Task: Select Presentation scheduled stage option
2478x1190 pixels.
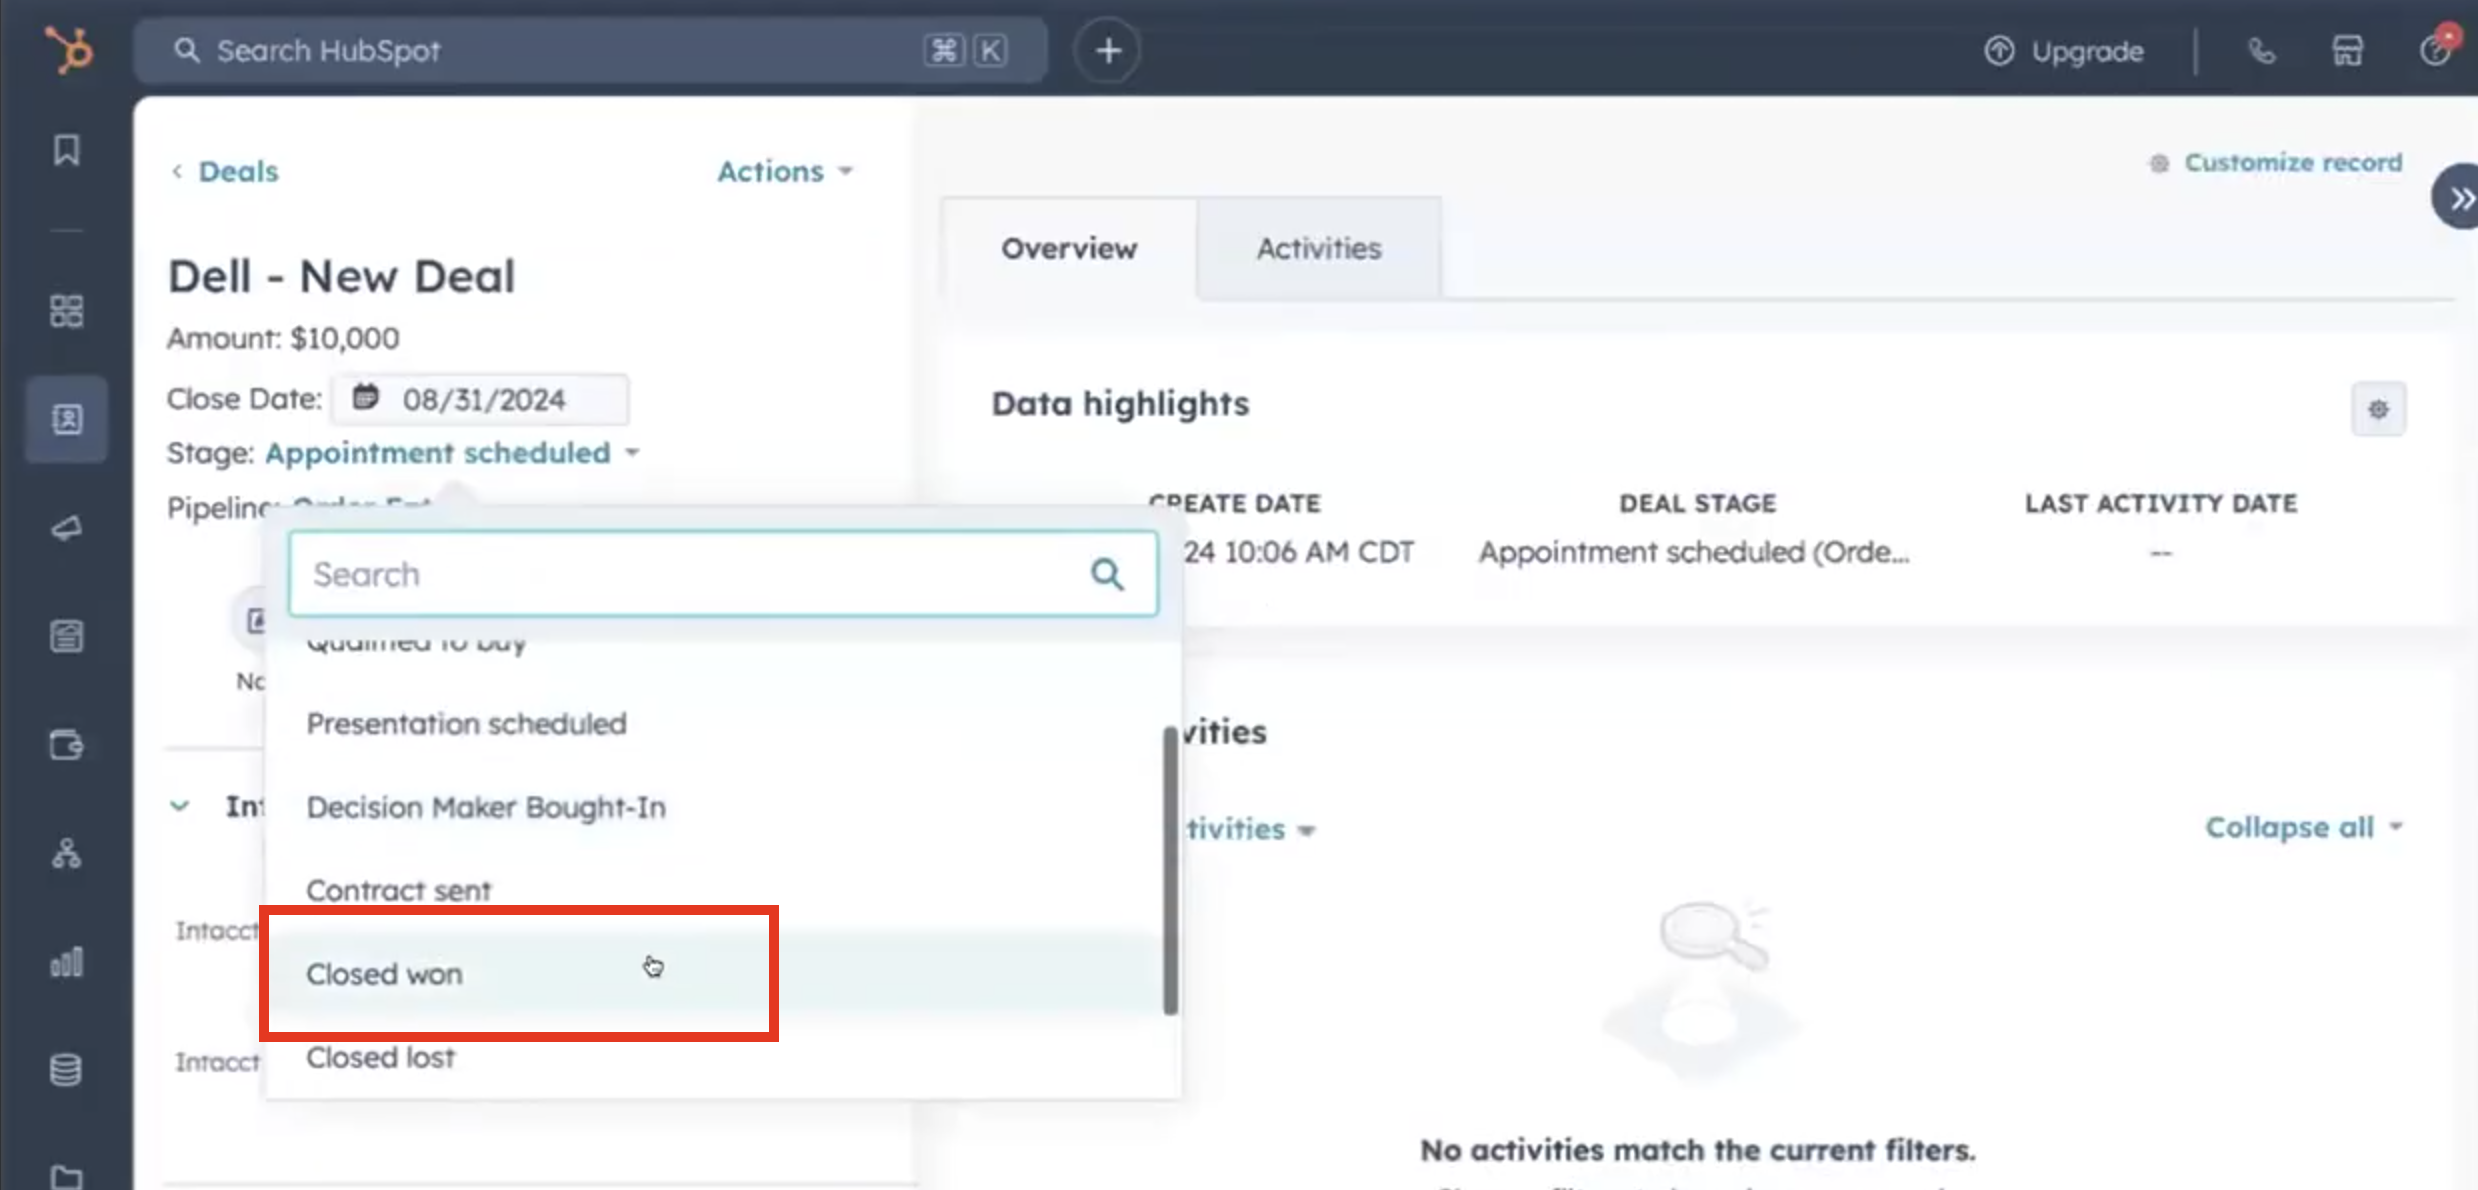Action: point(714,724)
